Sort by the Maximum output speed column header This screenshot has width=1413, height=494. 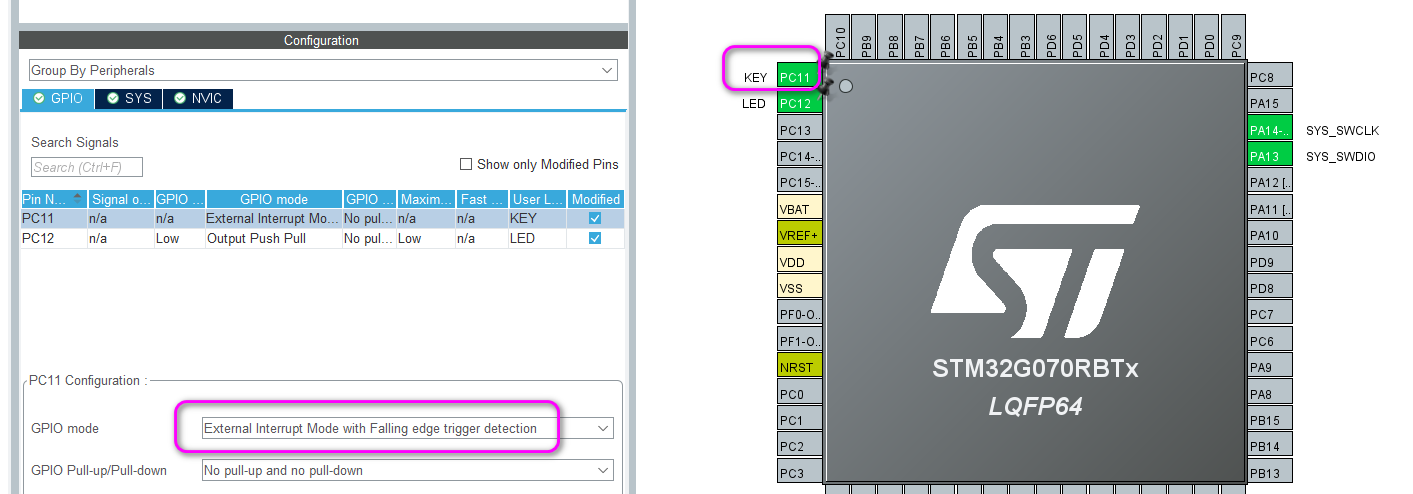(x=426, y=199)
